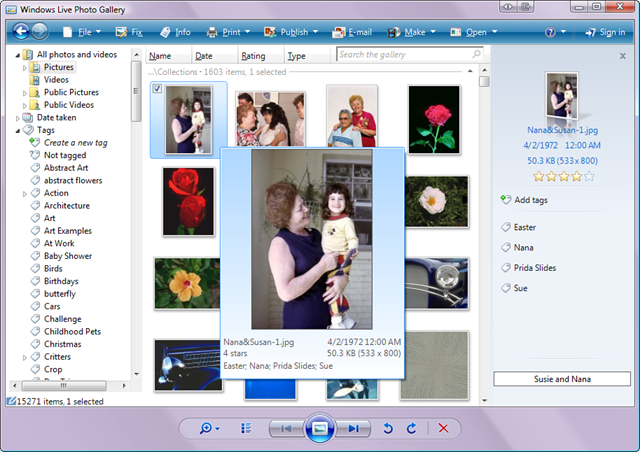Go to the next photo

(352, 429)
